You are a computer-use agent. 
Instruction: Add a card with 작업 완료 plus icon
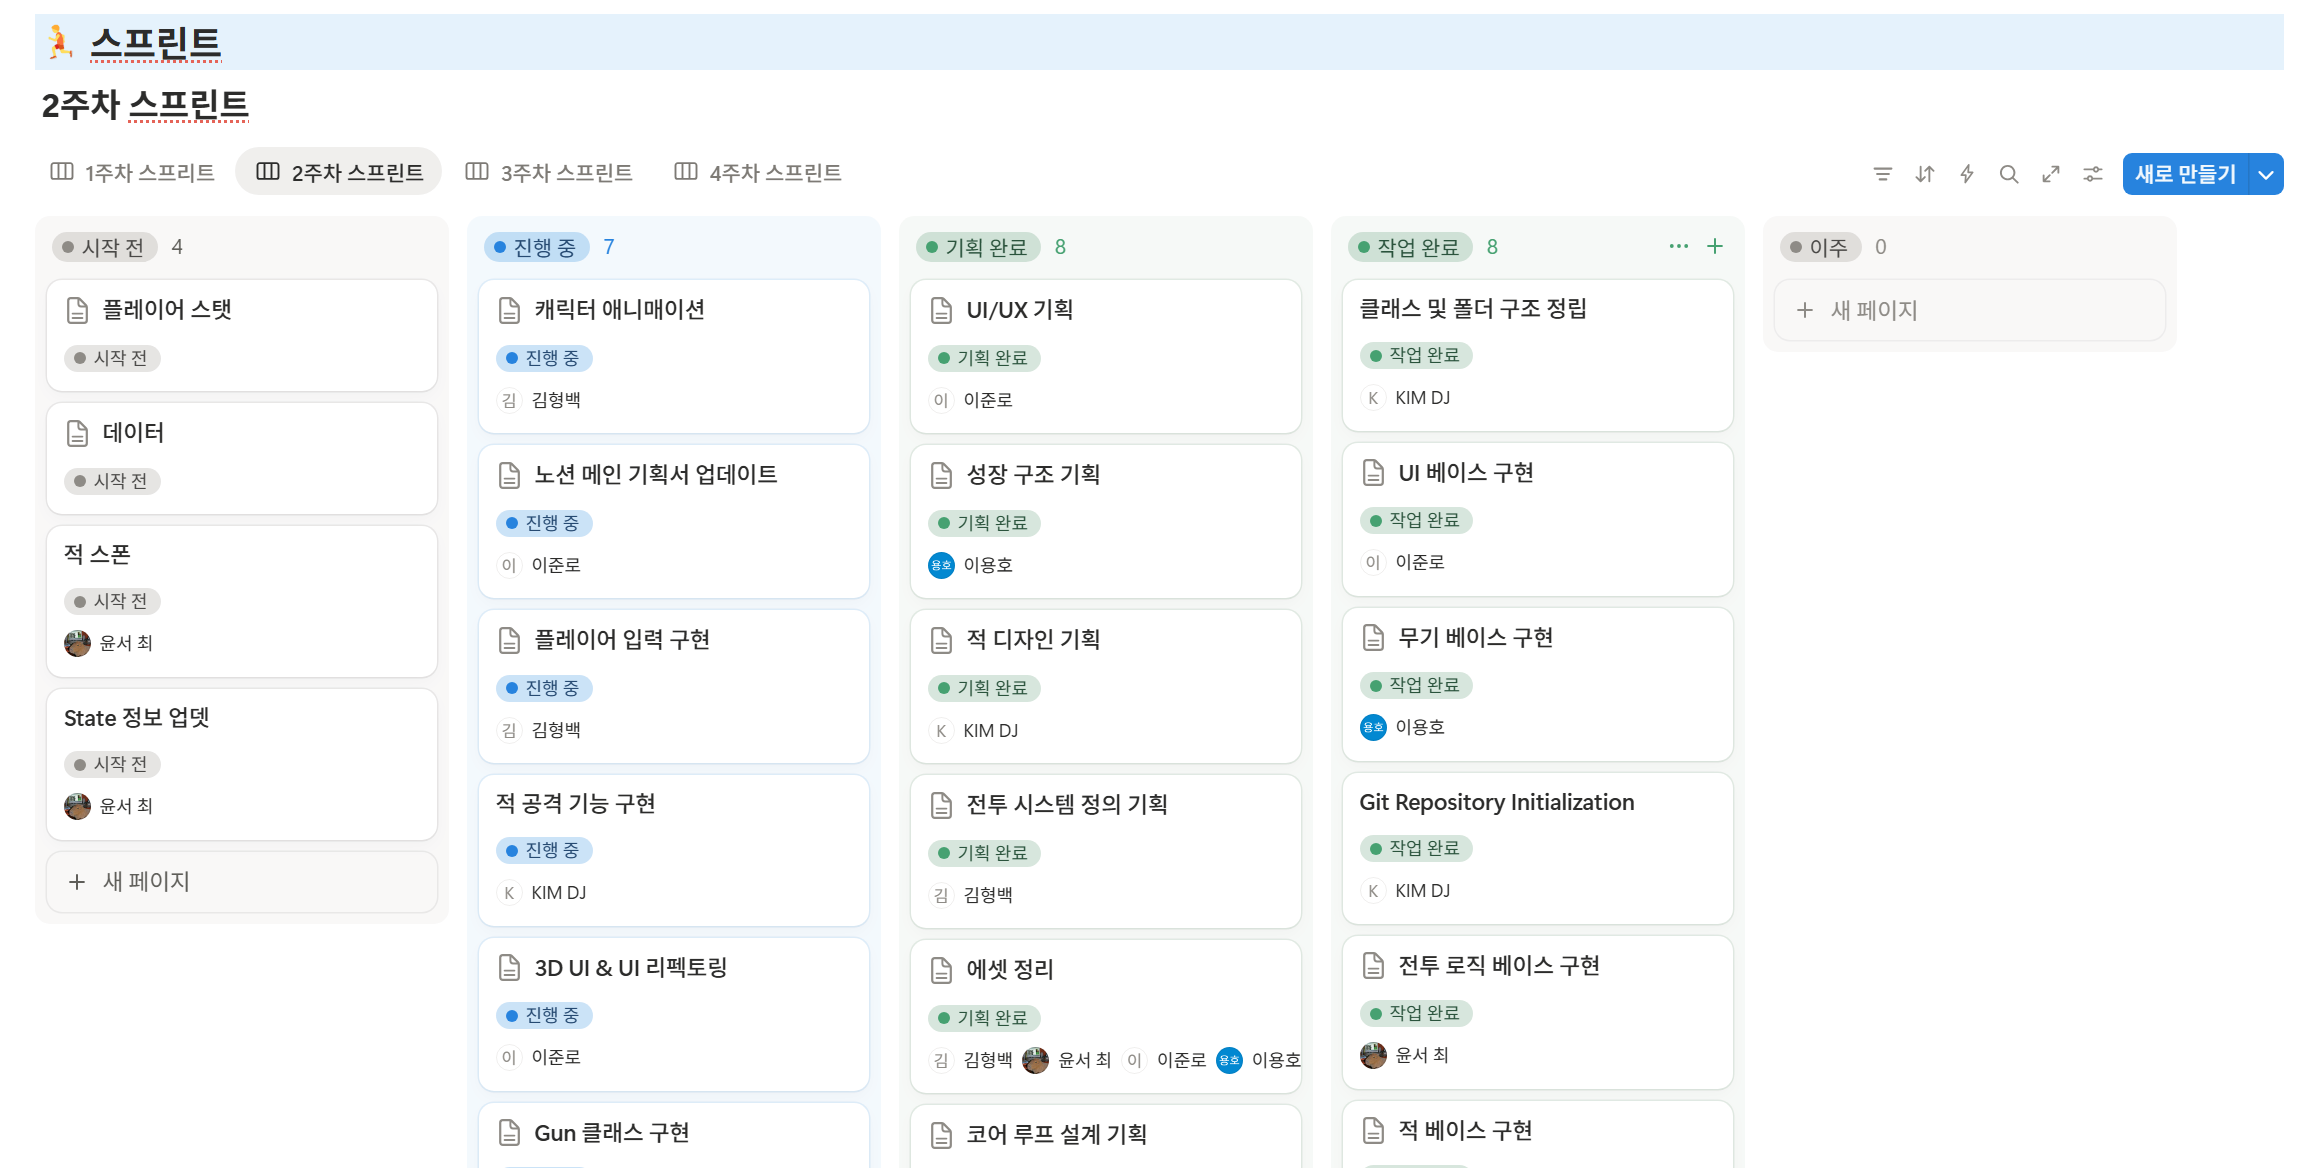1714,246
